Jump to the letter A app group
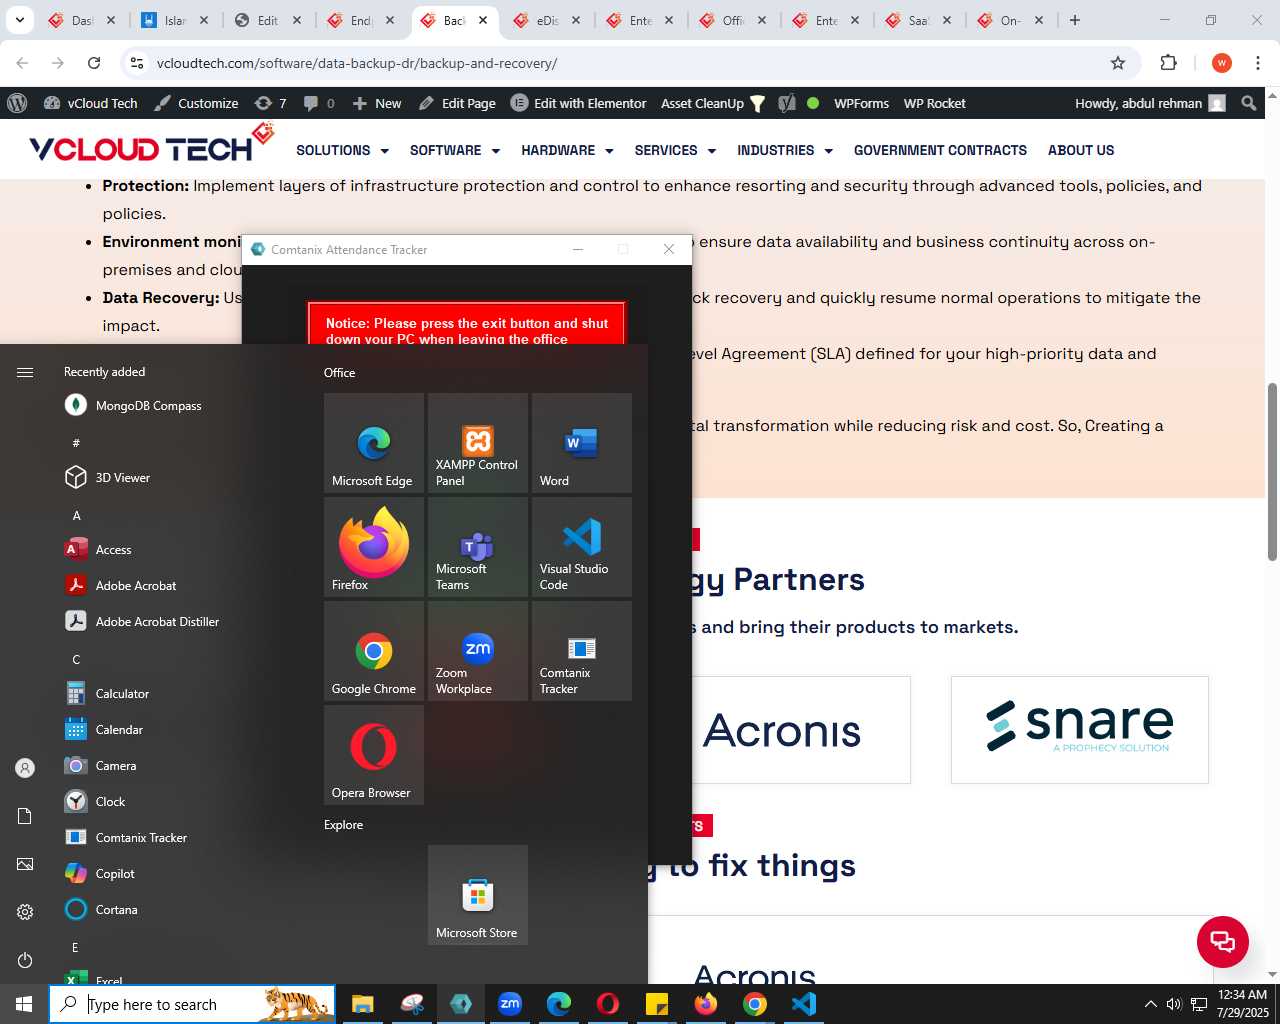This screenshot has height=1024, width=1280. tap(76, 516)
